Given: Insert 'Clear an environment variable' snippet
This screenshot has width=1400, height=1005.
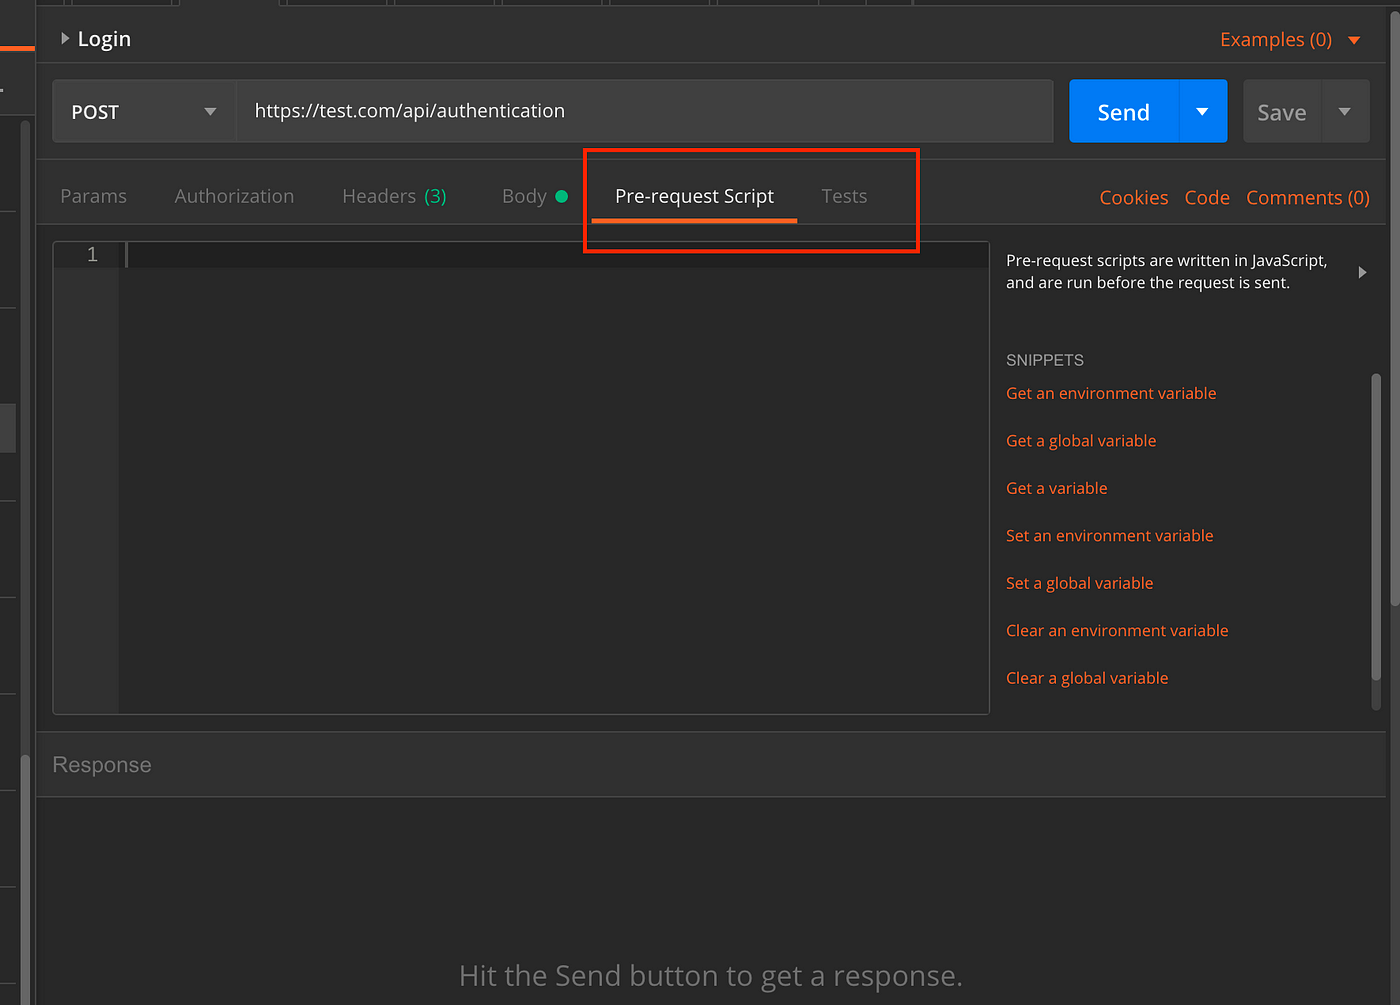Looking at the screenshot, I should tap(1117, 631).
